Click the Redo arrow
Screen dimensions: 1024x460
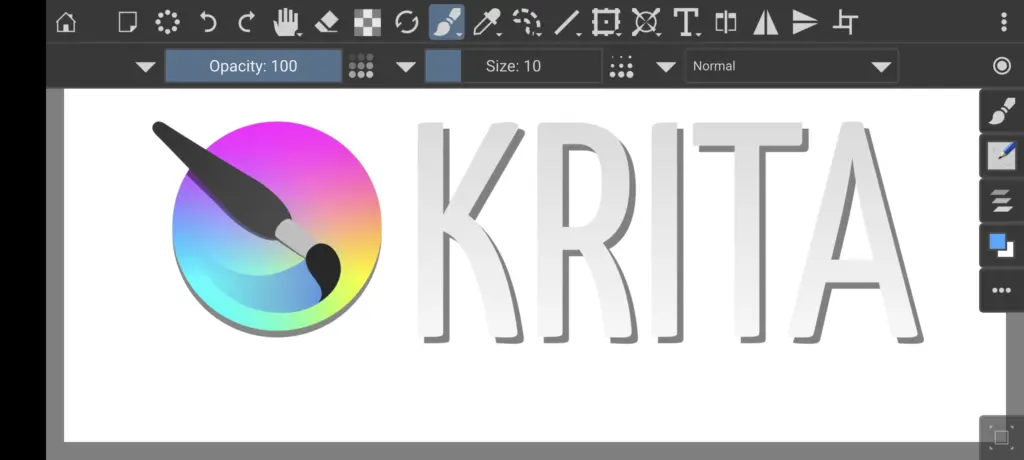[x=246, y=22]
